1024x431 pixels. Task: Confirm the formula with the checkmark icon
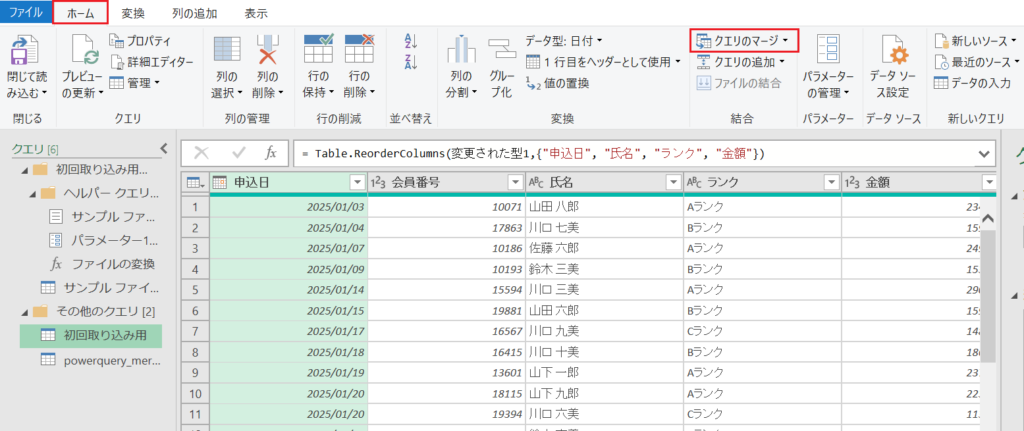click(238, 153)
